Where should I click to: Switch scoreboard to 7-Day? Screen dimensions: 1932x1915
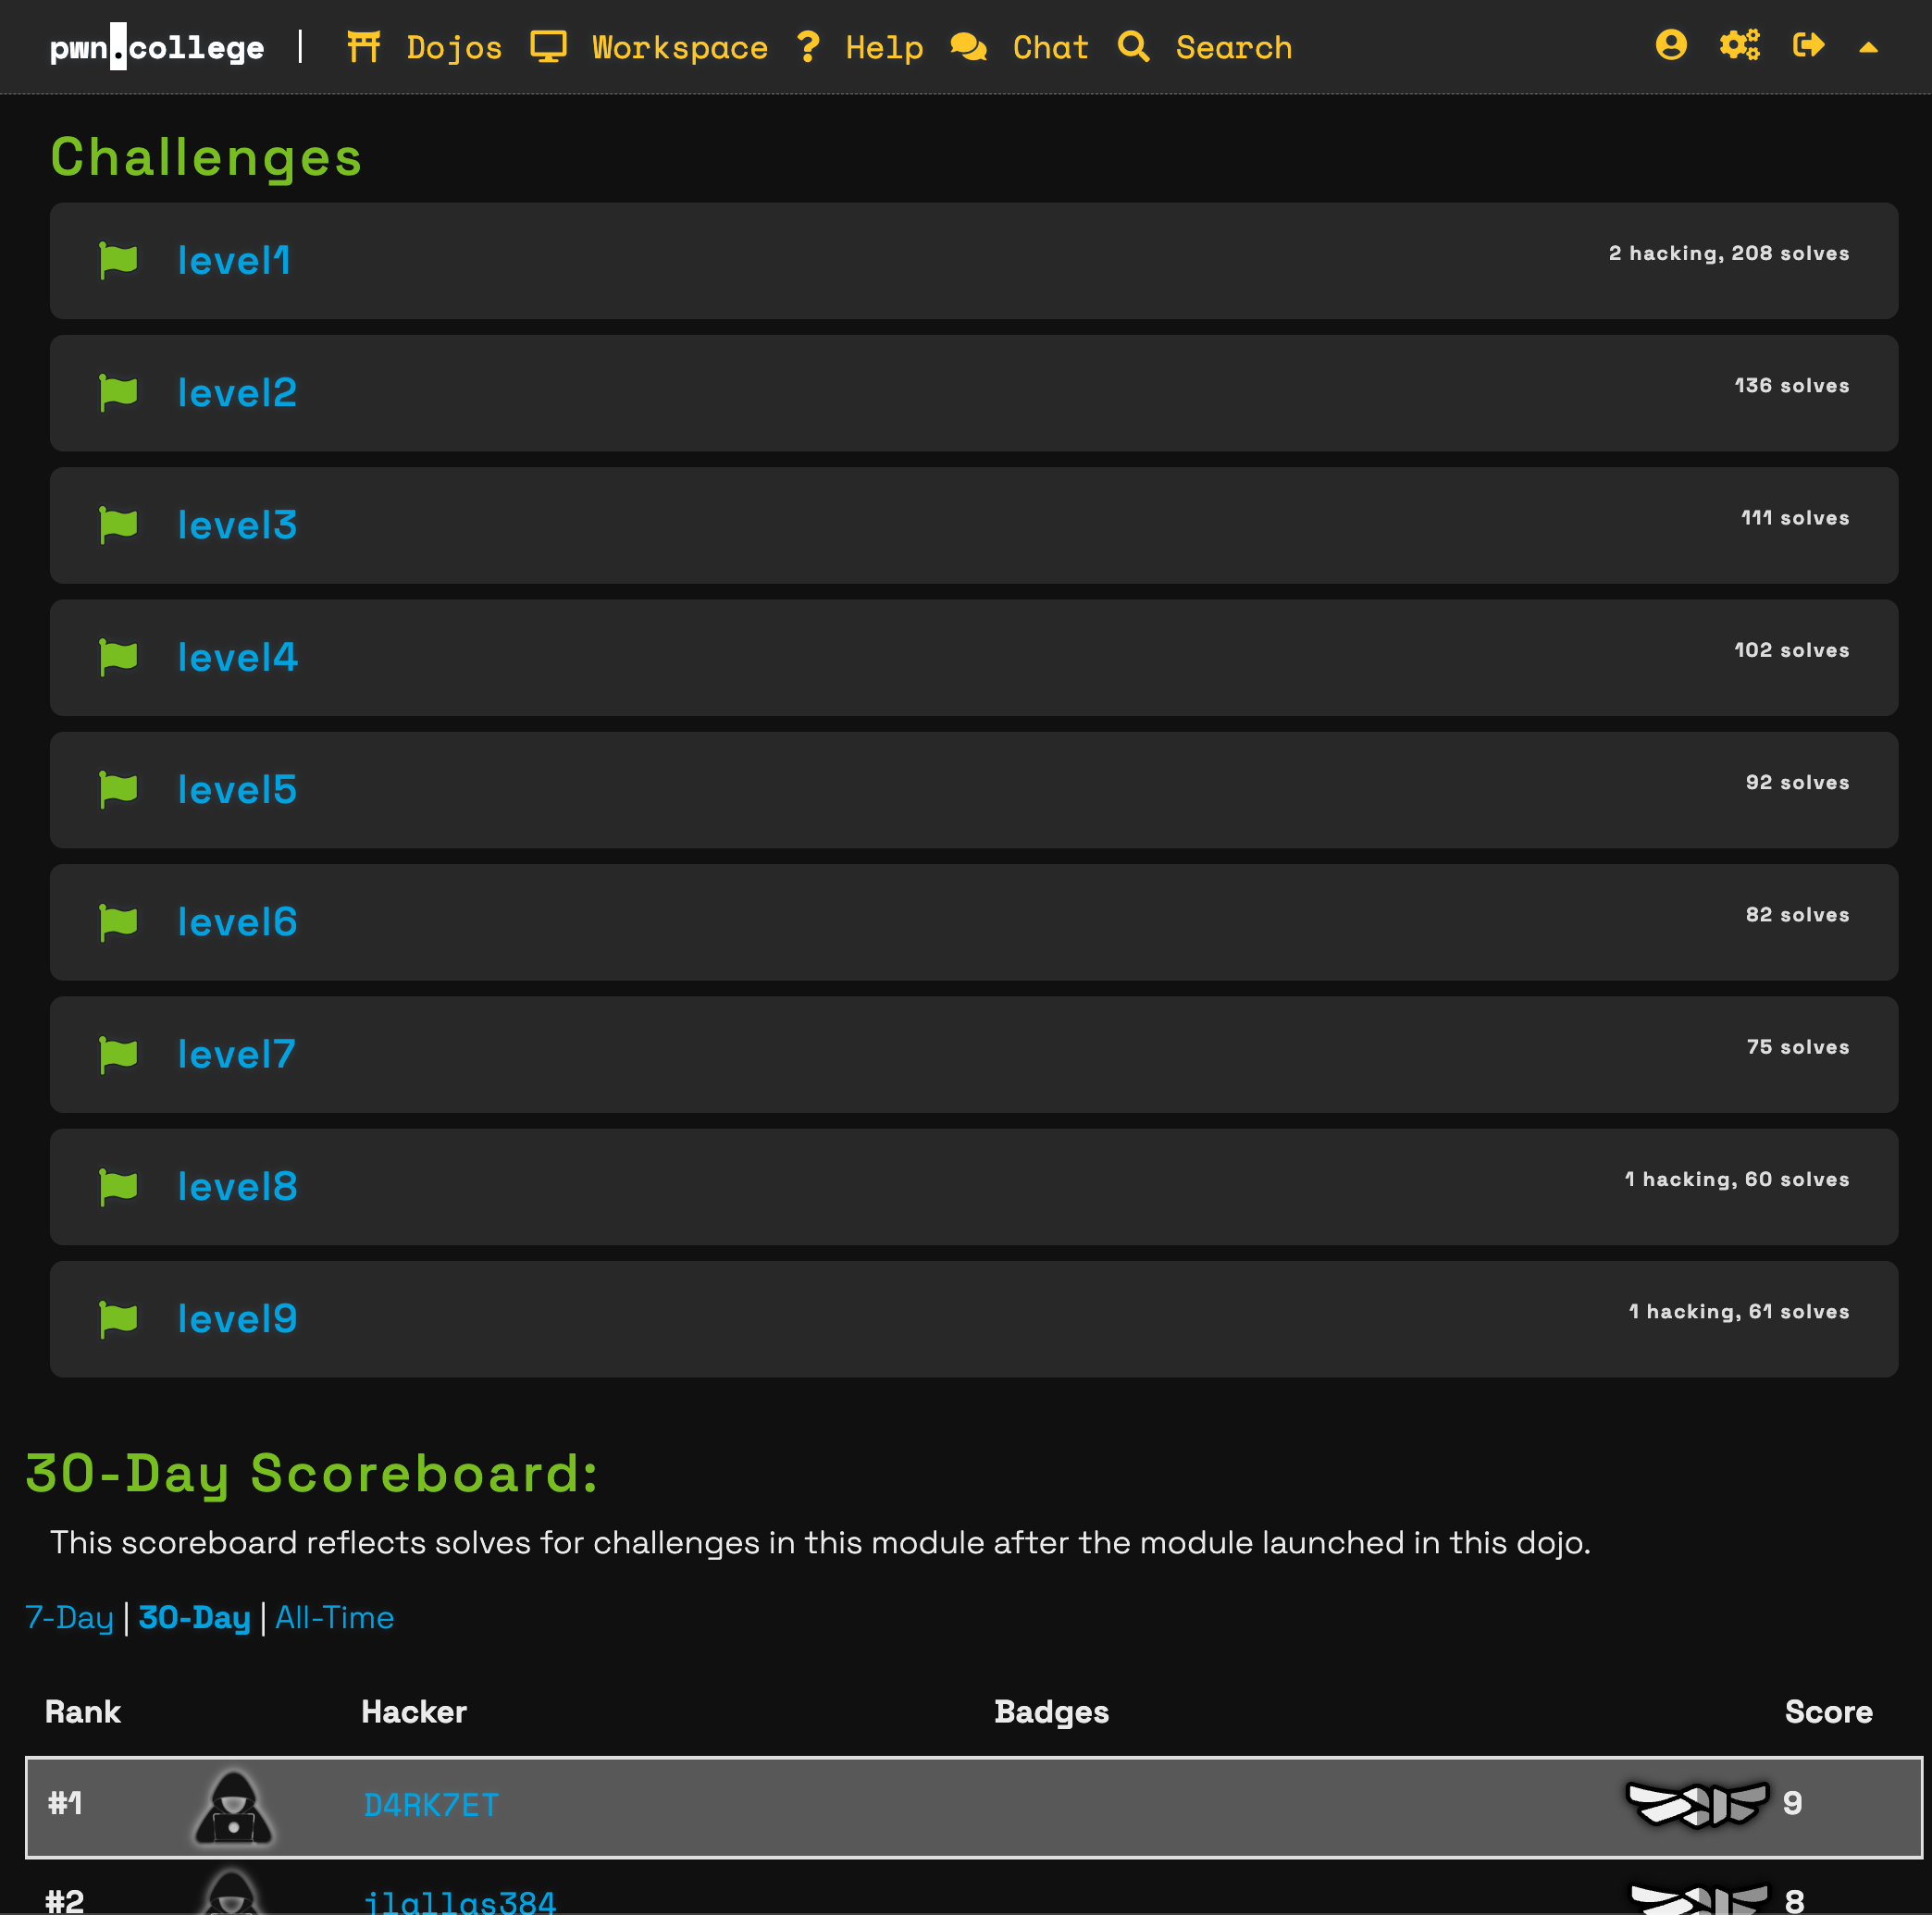(x=69, y=1617)
